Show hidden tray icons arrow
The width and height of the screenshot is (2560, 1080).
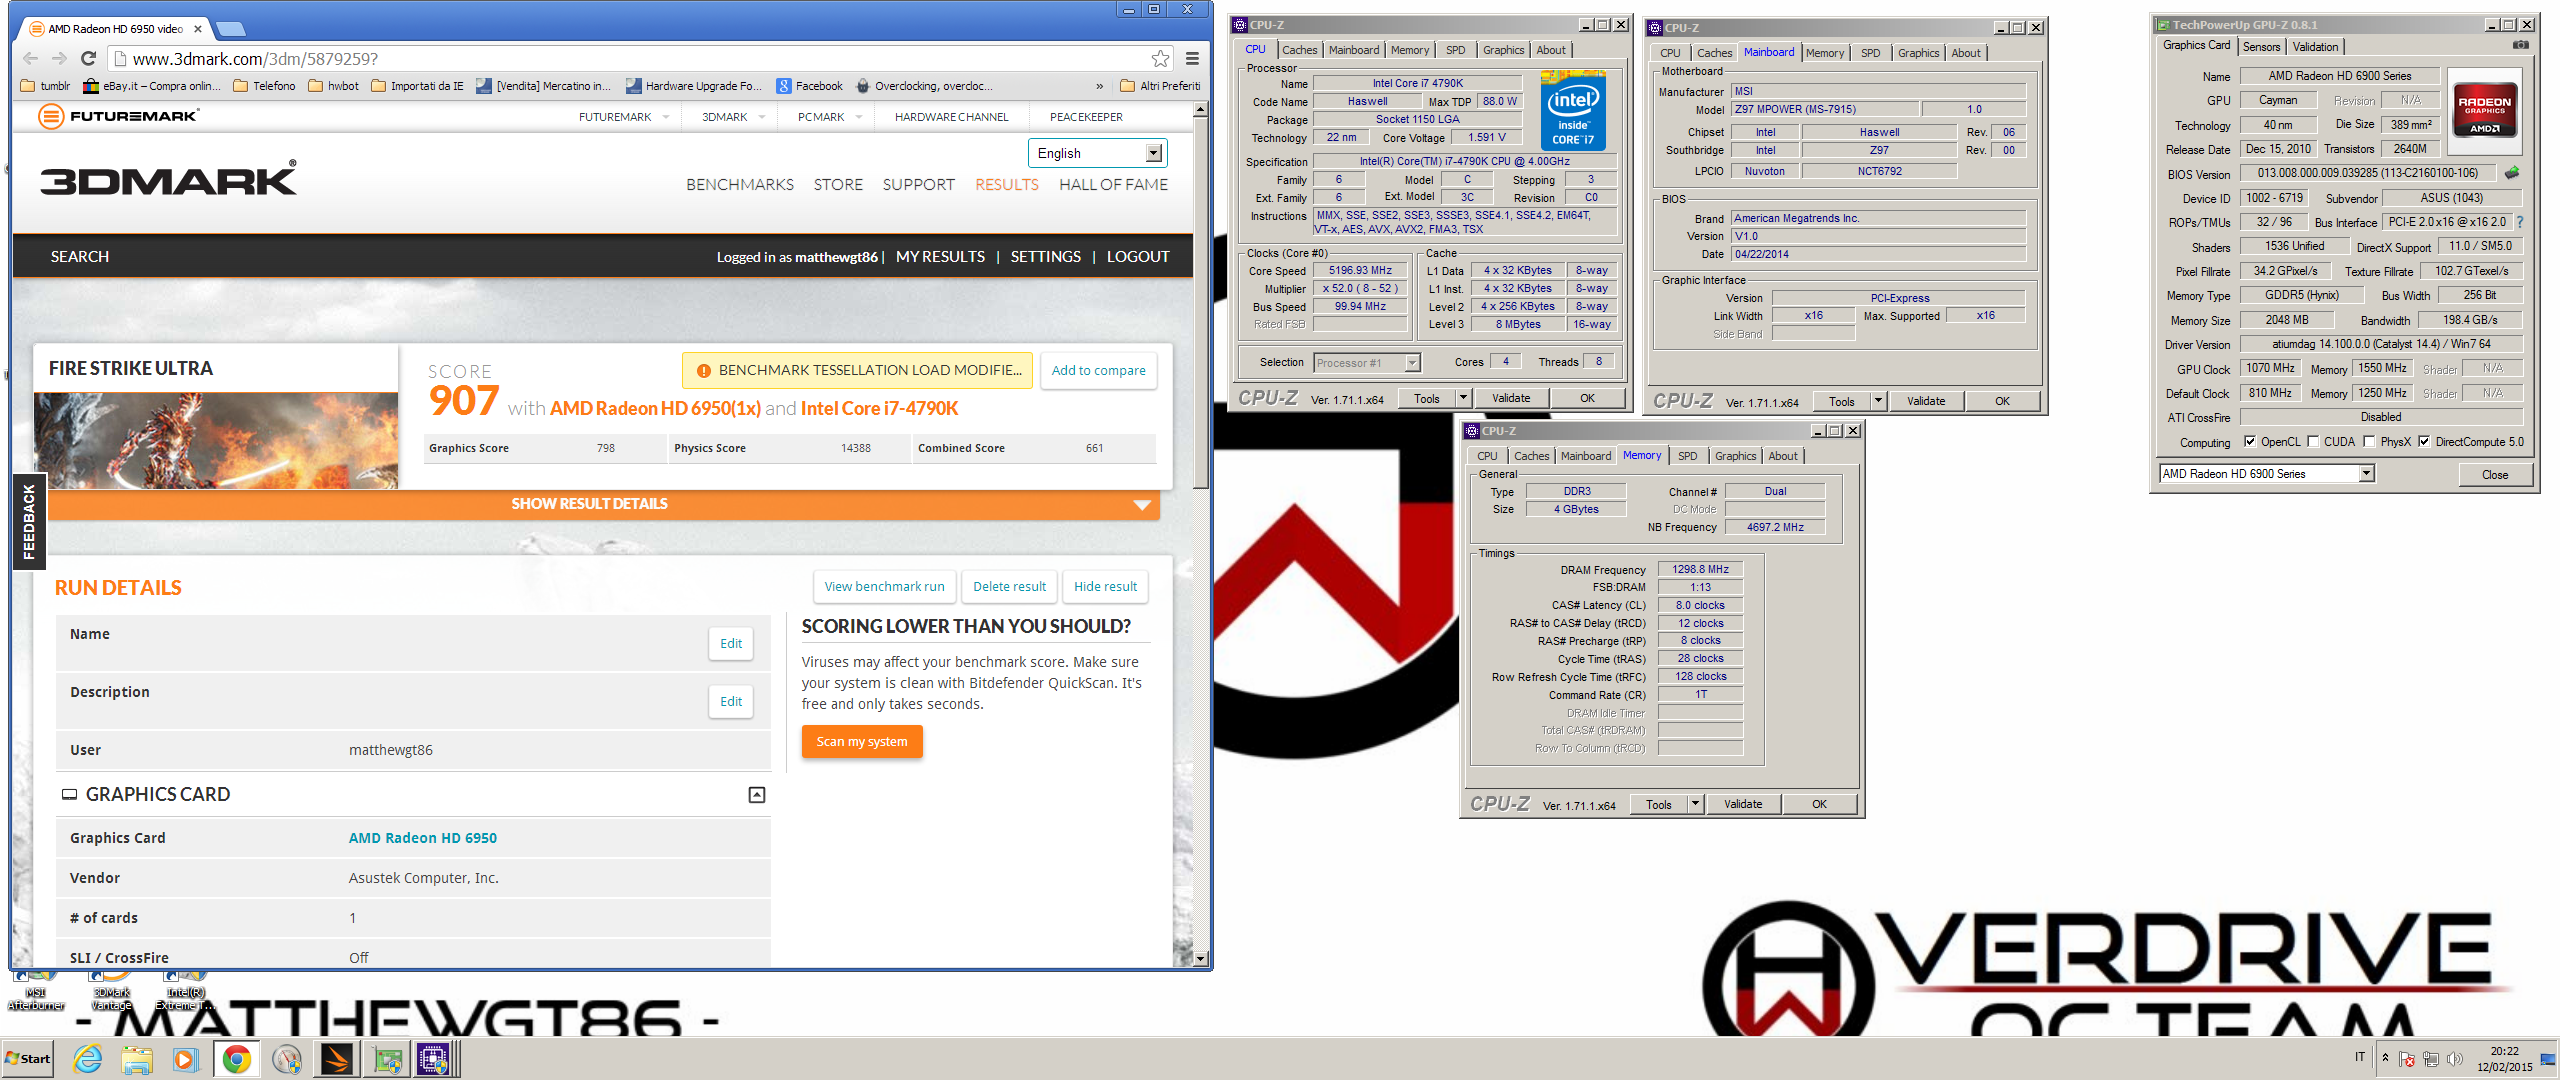[x=2385, y=1058]
